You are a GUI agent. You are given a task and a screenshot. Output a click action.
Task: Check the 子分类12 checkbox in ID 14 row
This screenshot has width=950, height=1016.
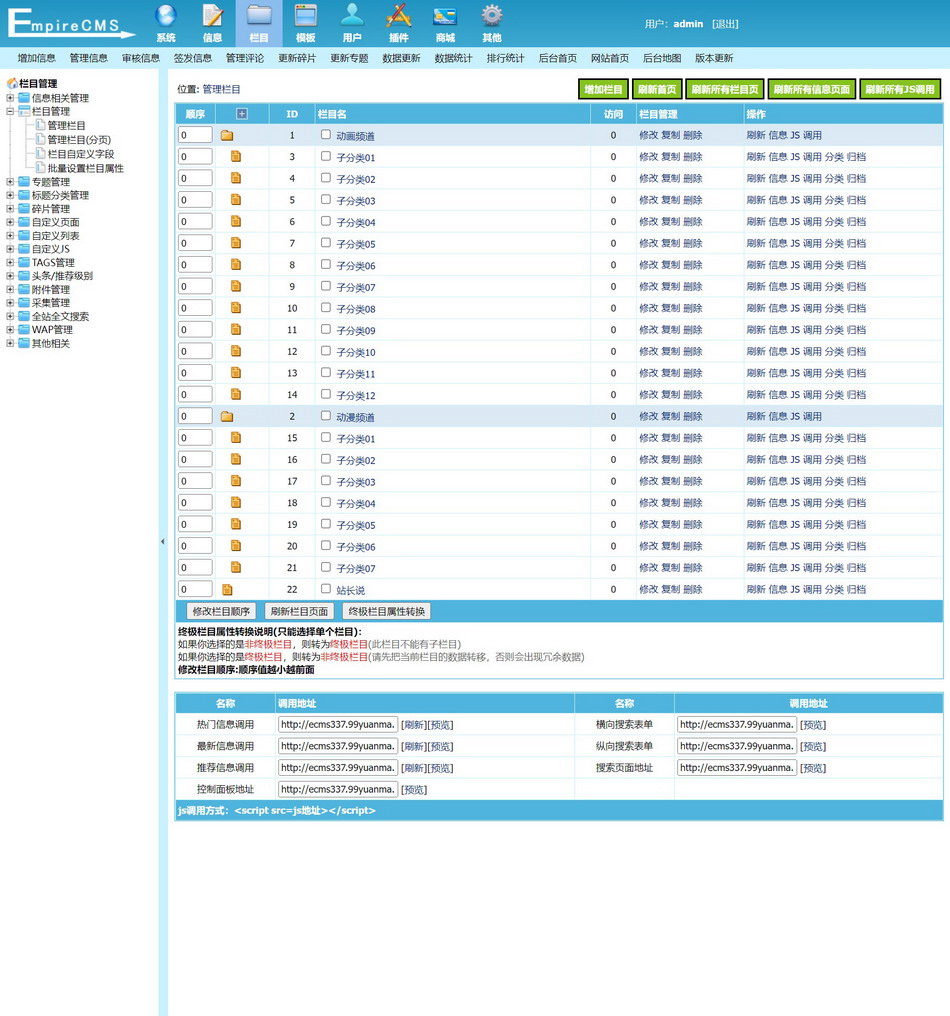point(326,394)
